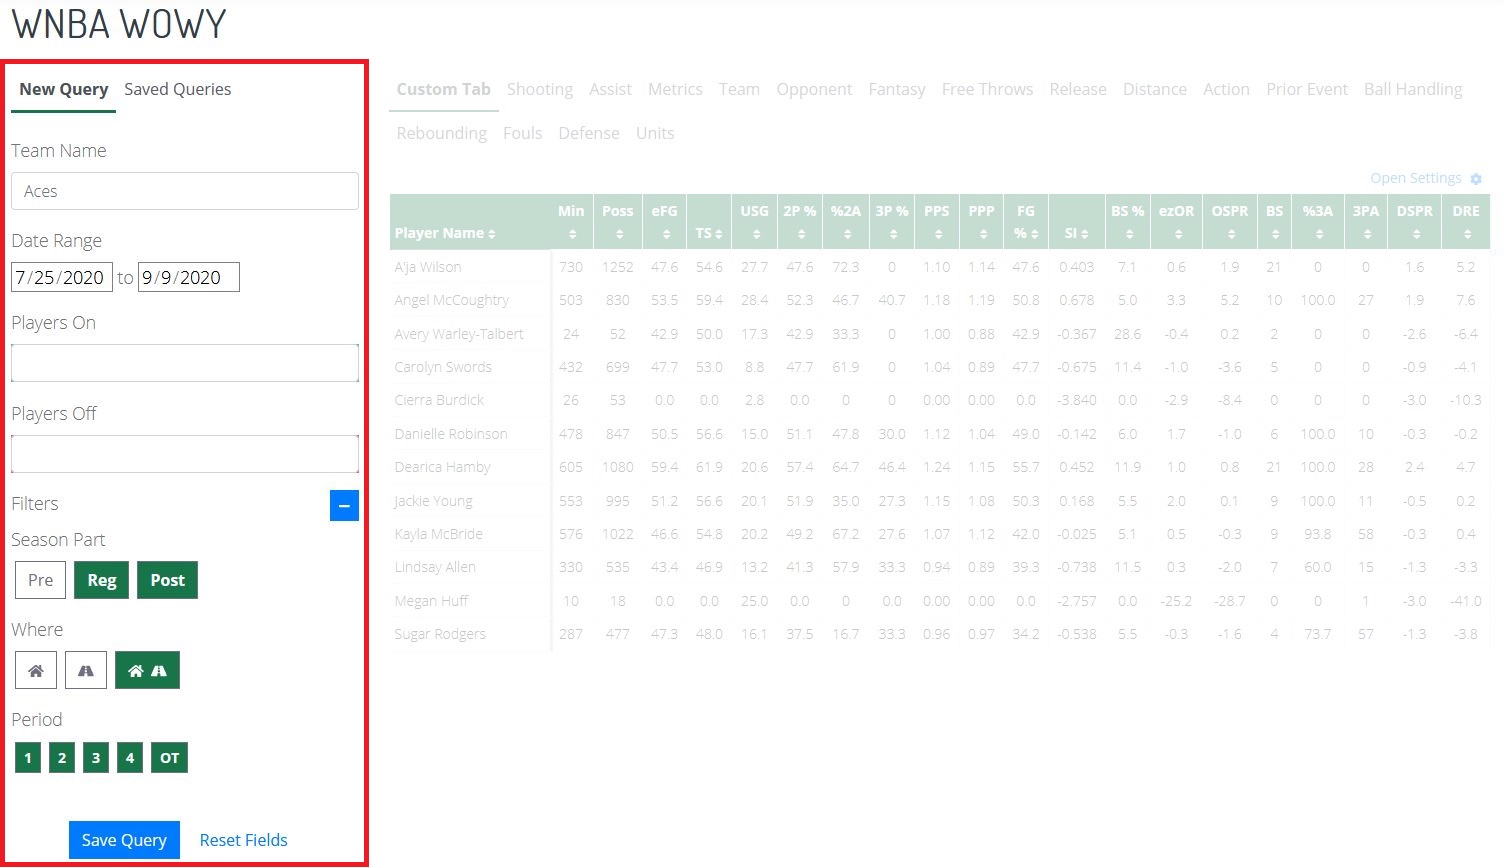Switch to the Rebounding tab

point(441,132)
